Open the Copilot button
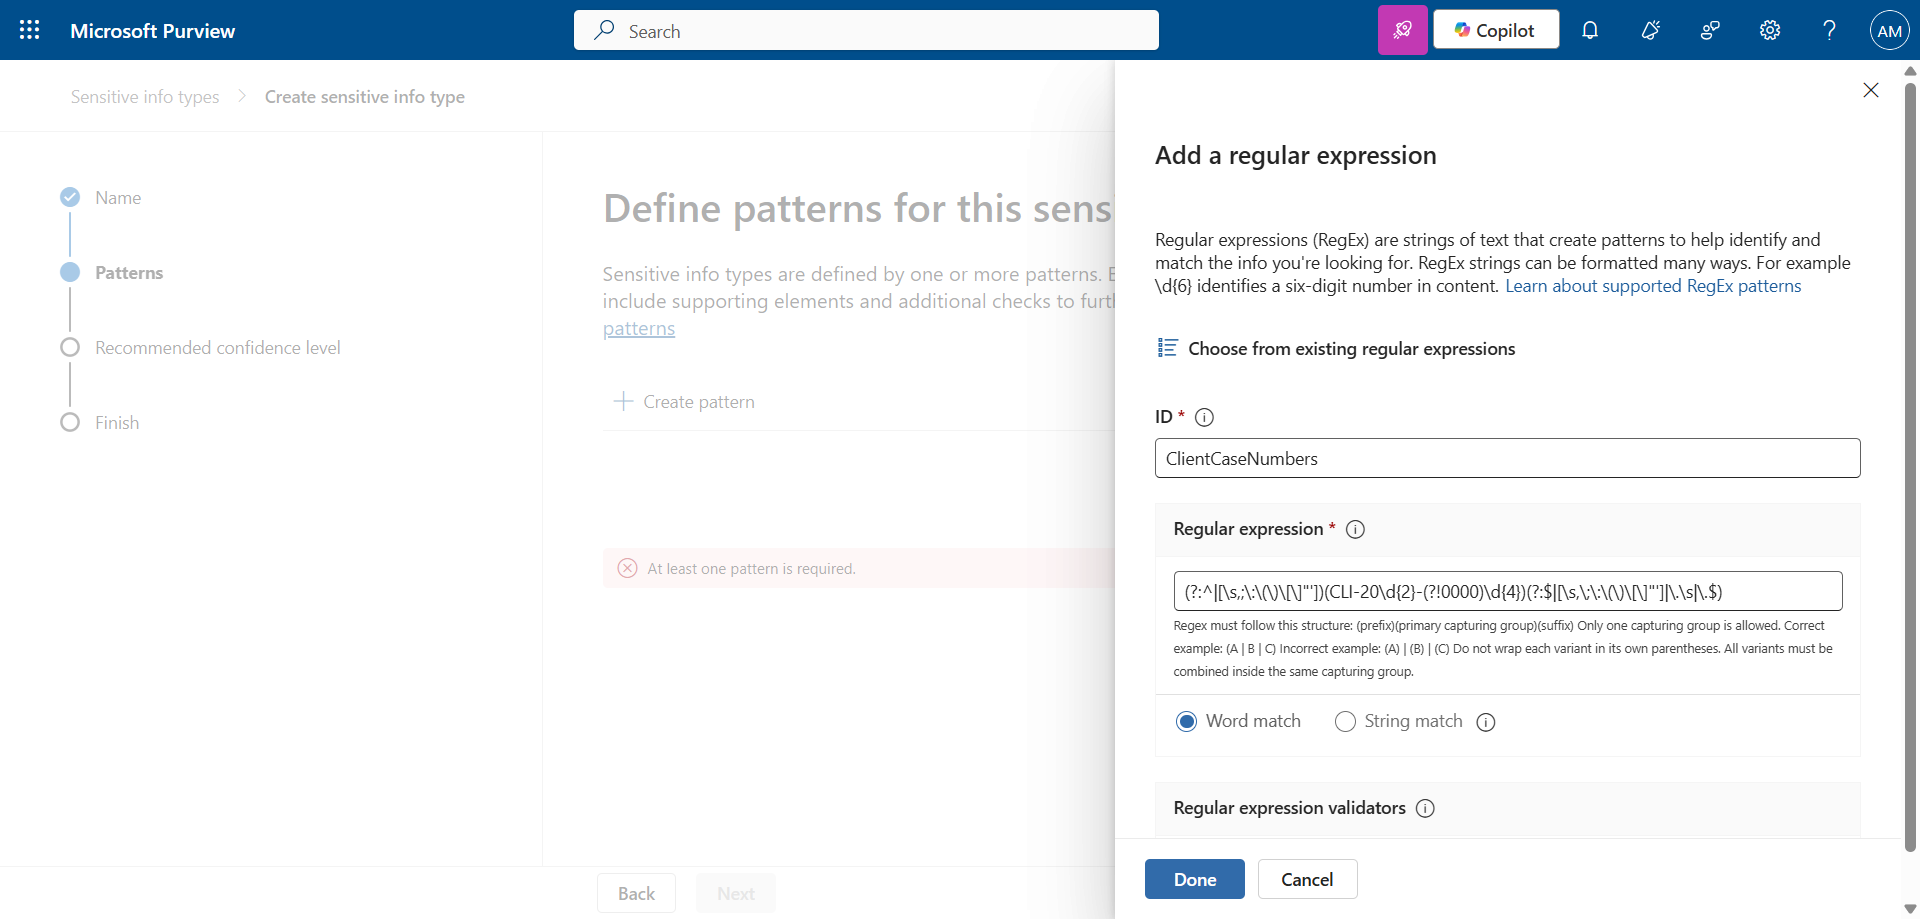Viewport: 1920px width, 919px height. pos(1496,30)
